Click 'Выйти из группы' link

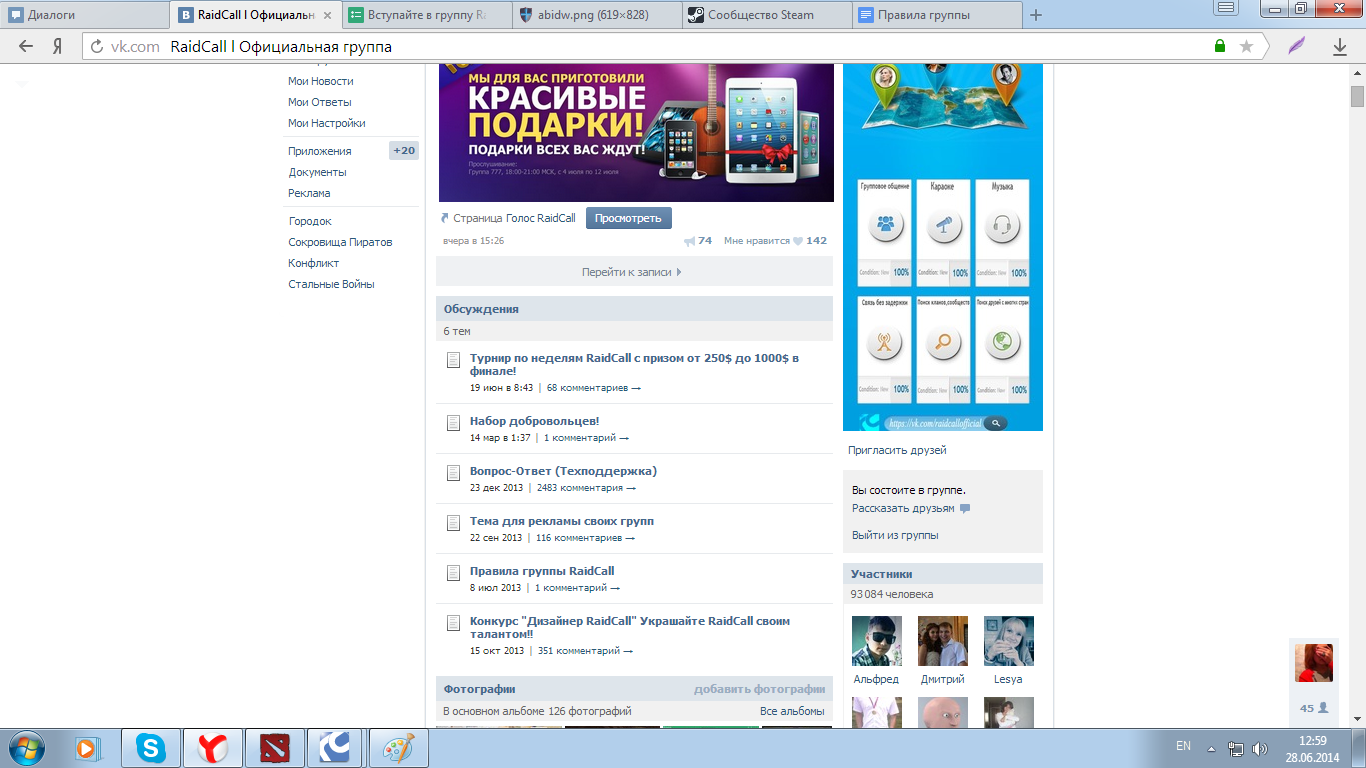click(x=895, y=535)
